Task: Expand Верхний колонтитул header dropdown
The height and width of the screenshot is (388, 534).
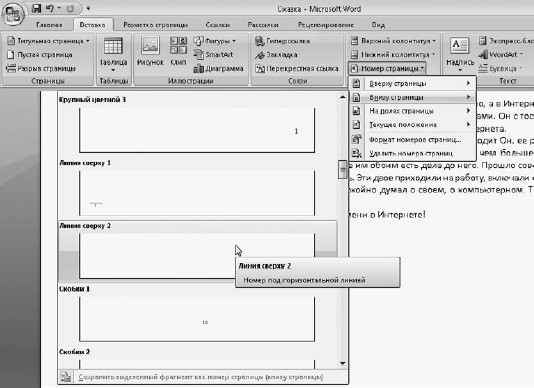Action: coord(393,41)
